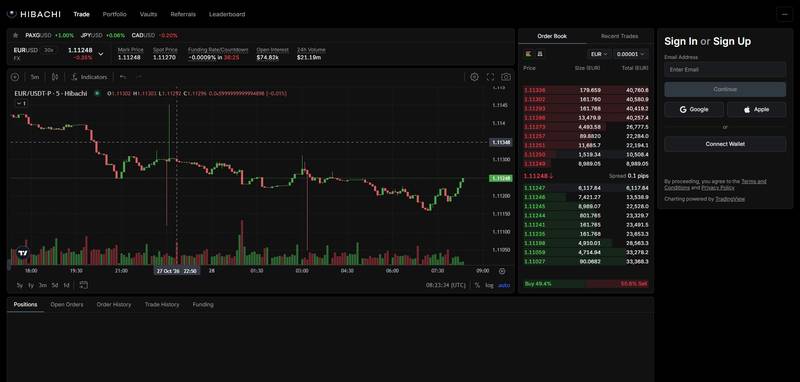The width and height of the screenshot is (800, 382).
Task: Click the green status dot beside chart title
Action: 96,93
